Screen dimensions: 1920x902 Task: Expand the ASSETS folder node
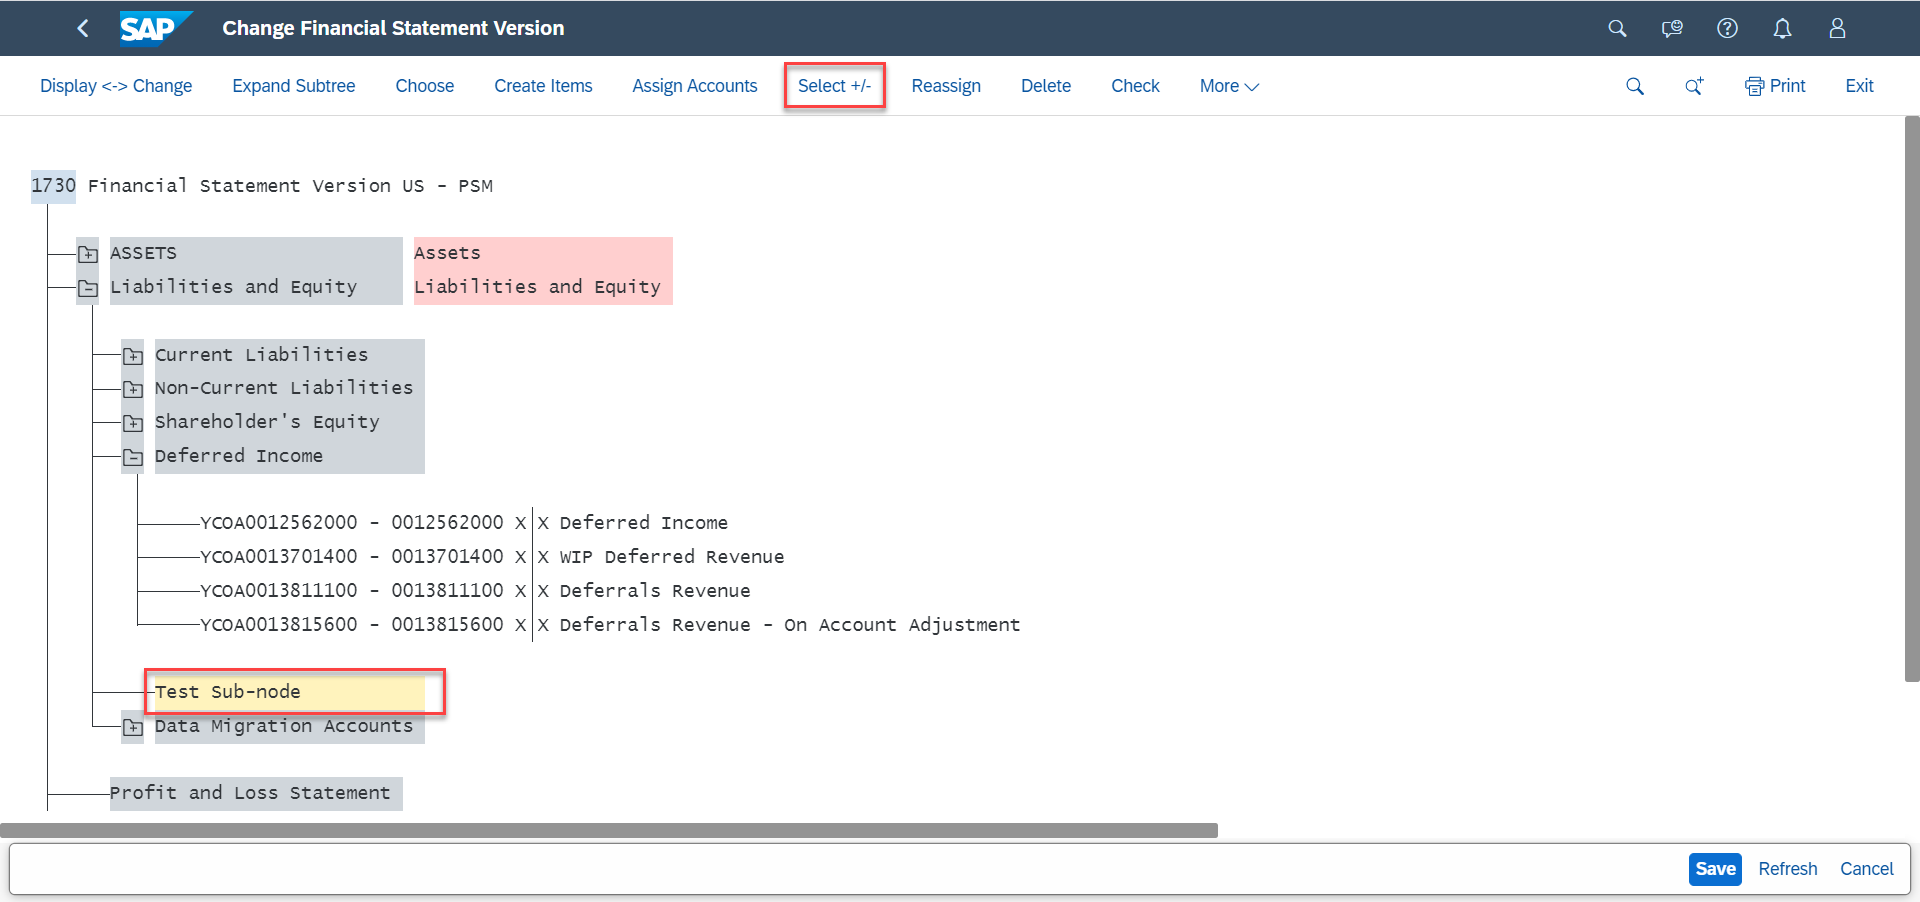(x=88, y=254)
